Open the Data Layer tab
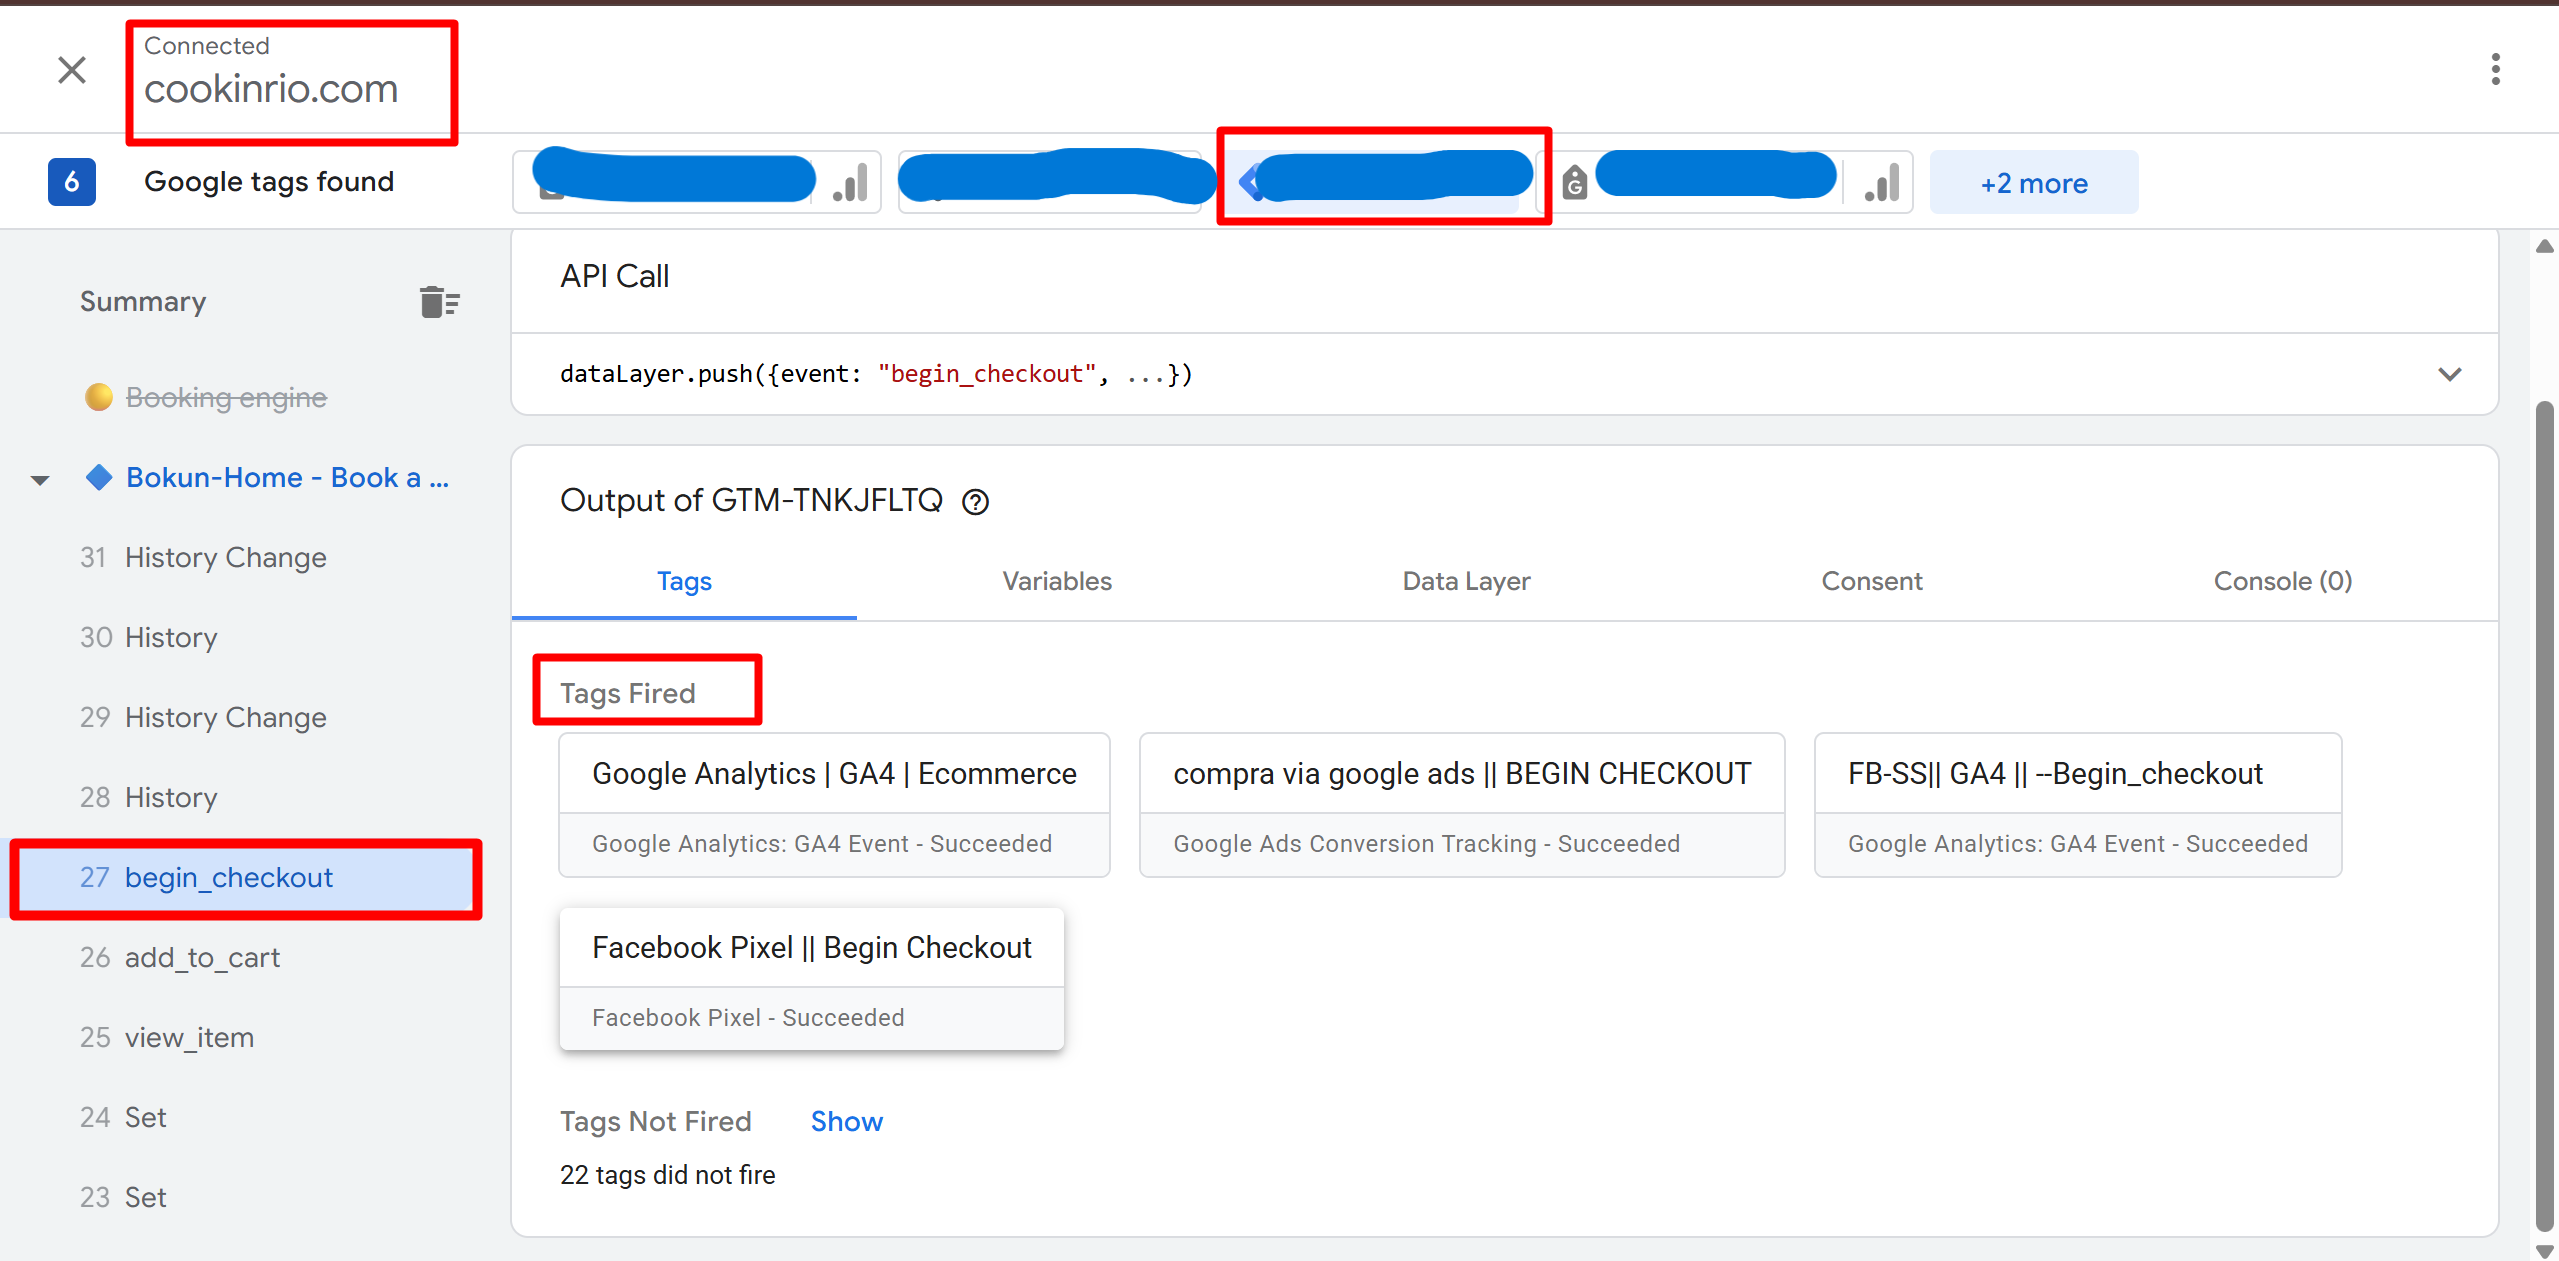2559x1261 pixels. [1465, 581]
